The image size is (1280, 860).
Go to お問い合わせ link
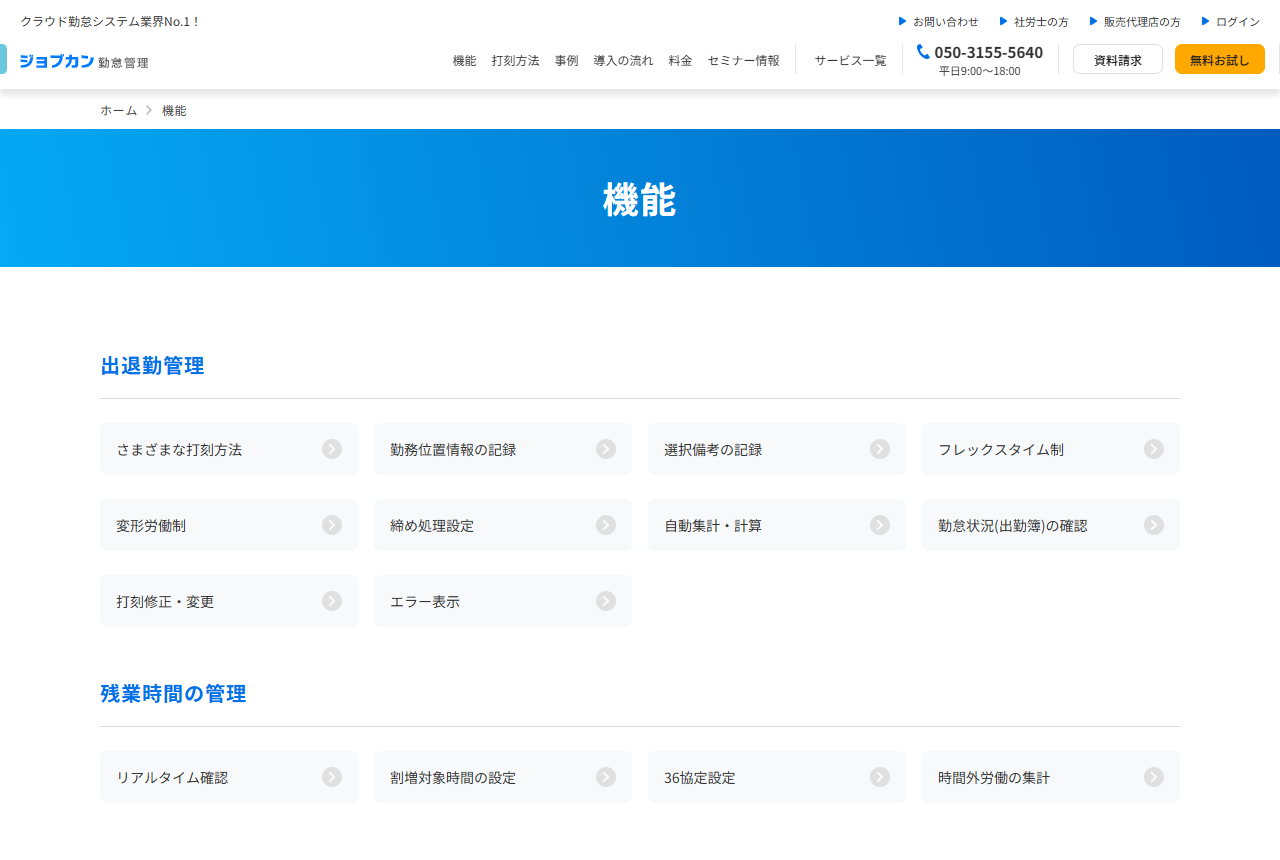click(938, 21)
